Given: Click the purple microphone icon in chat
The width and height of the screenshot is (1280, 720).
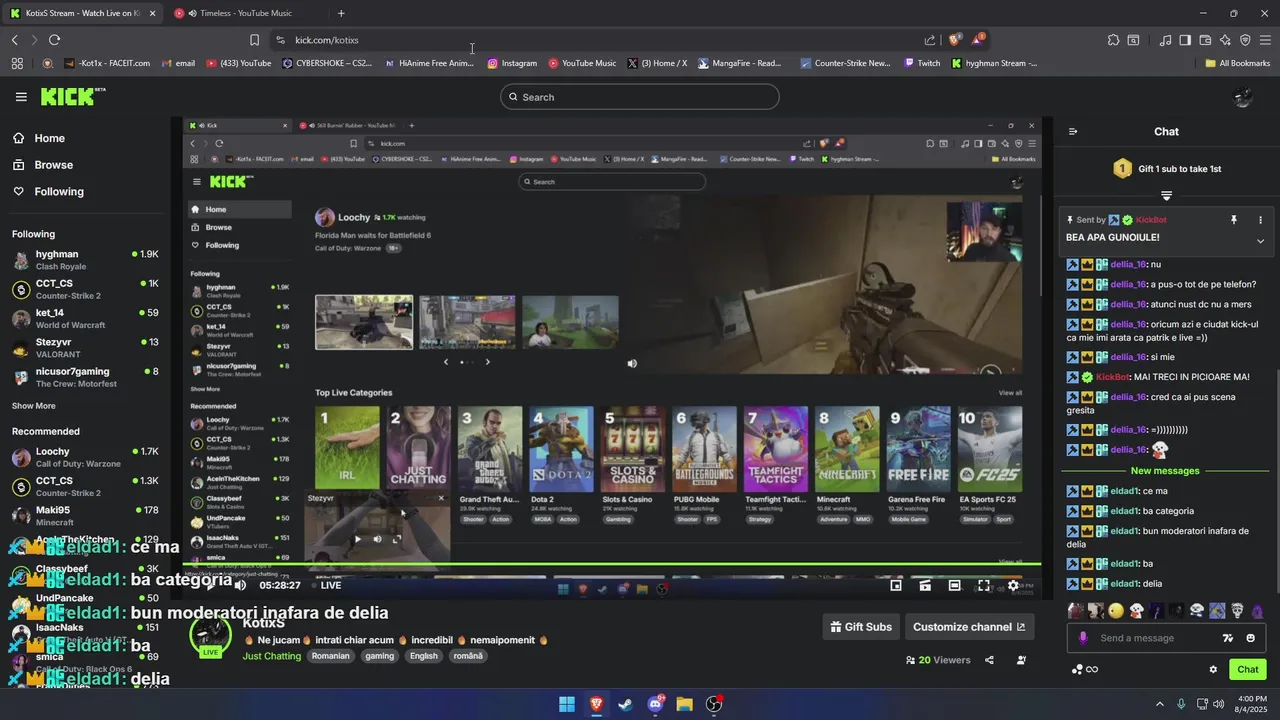Looking at the screenshot, I should point(1083,638).
